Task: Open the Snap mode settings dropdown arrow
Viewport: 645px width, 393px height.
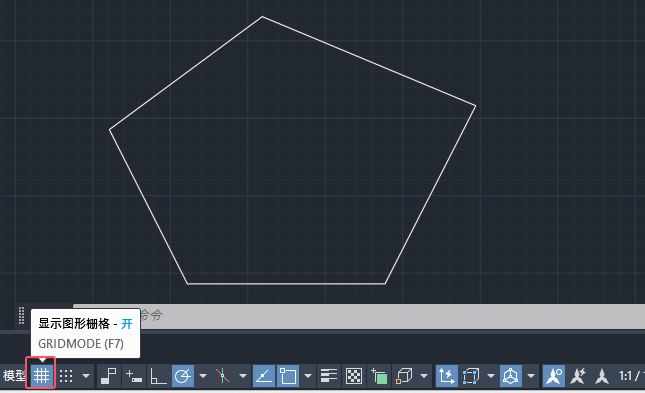Action: click(x=86, y=375)
